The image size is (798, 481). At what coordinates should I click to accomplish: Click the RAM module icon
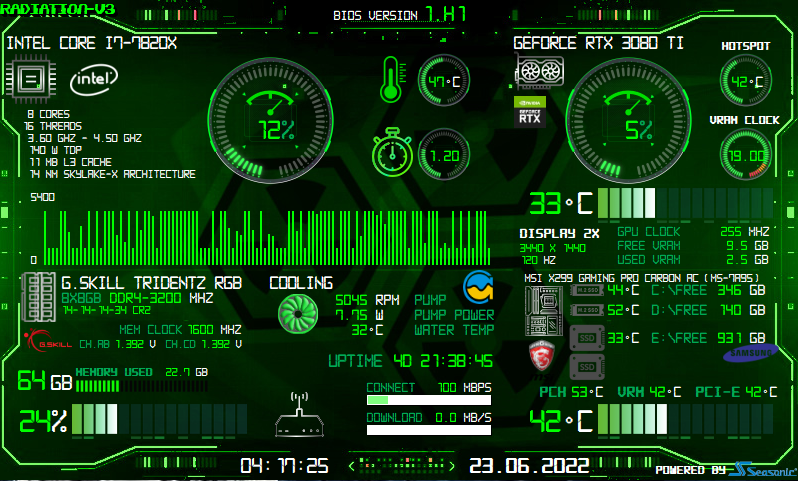[38, 297]
